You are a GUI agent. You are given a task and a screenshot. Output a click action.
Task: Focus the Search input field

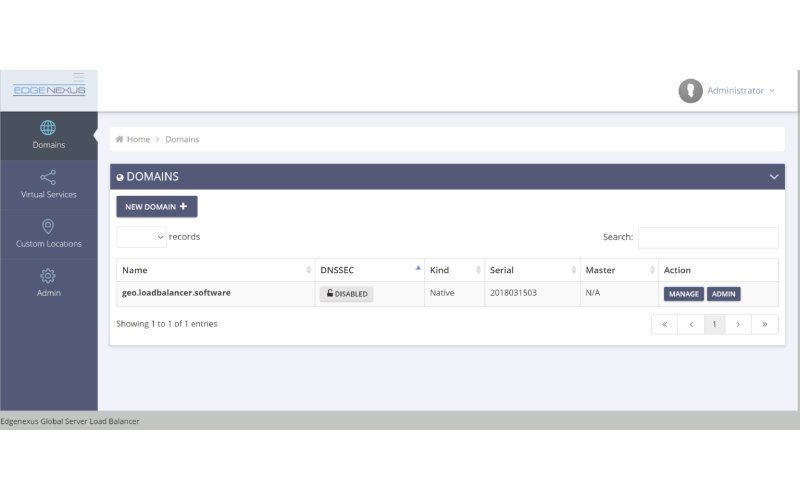pos(707,237)
